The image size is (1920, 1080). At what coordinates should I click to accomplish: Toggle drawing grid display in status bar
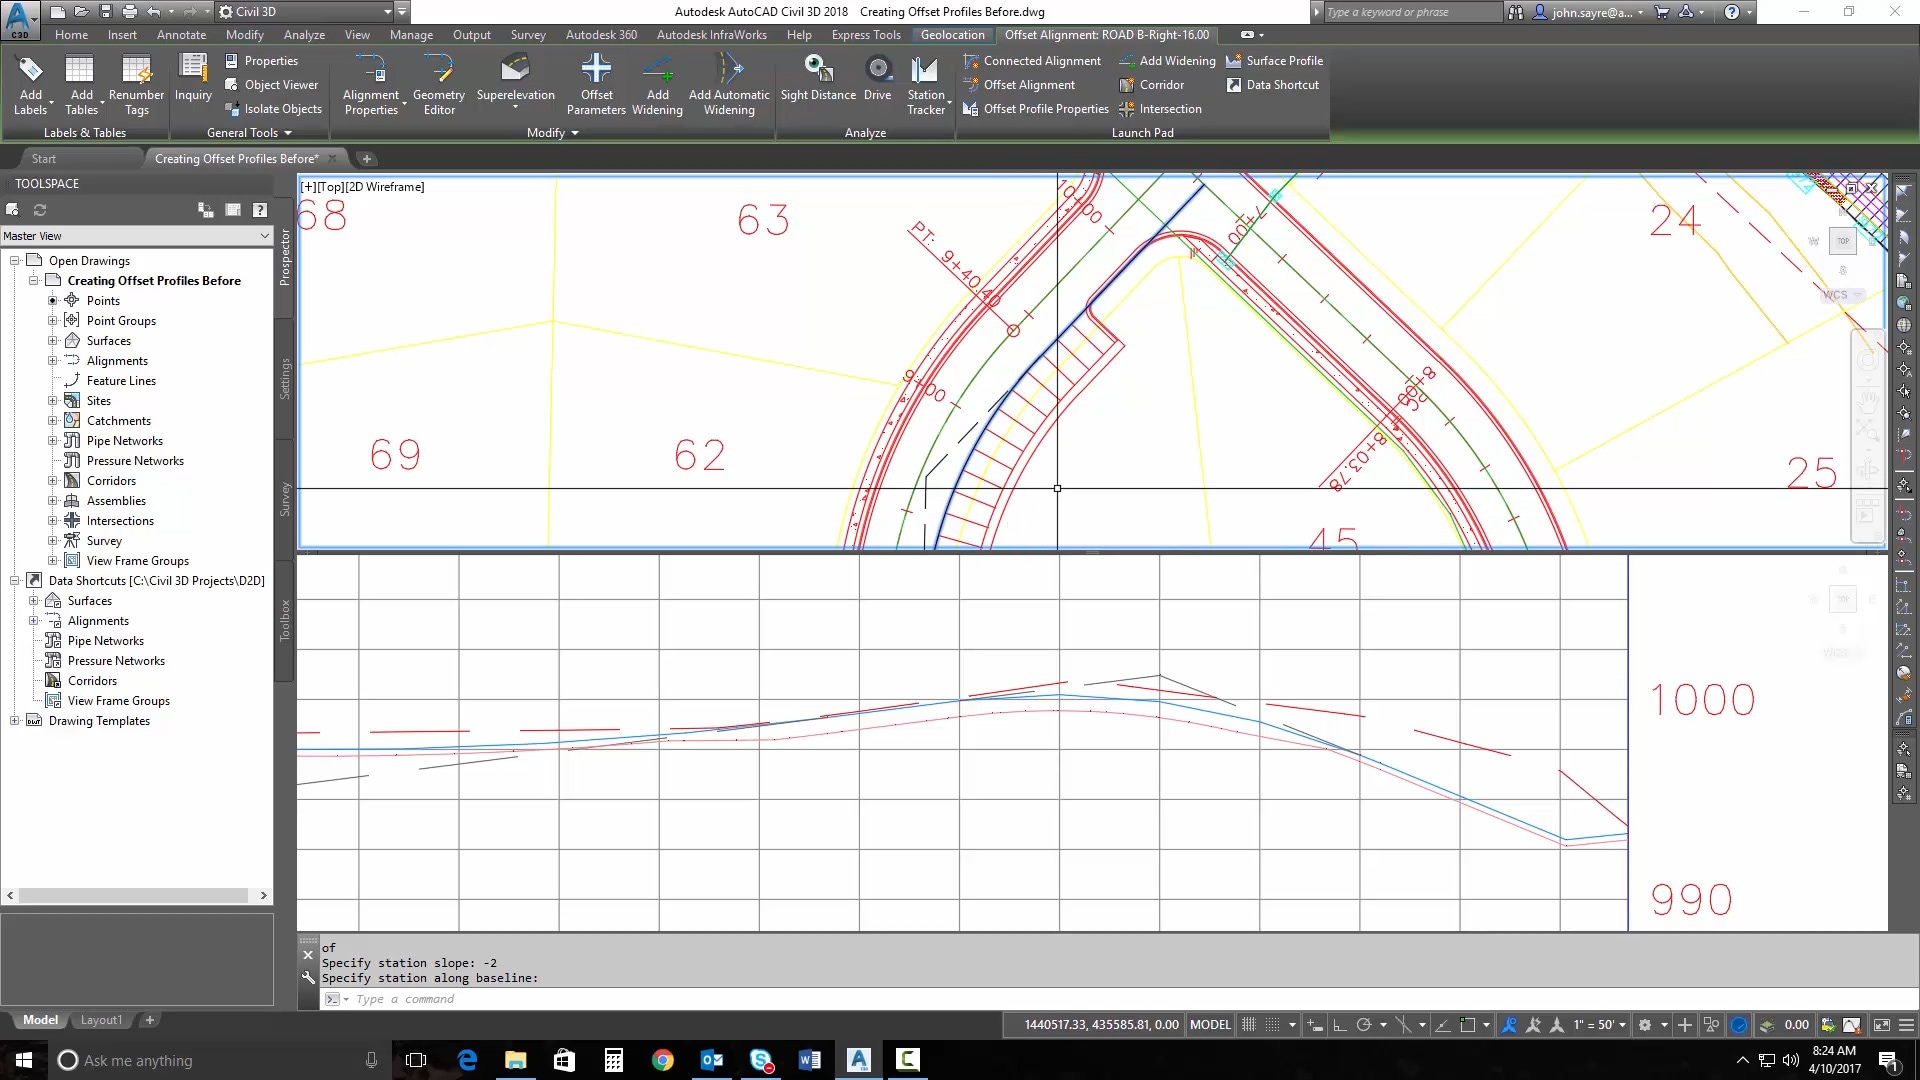(x=1249, y=1025)
